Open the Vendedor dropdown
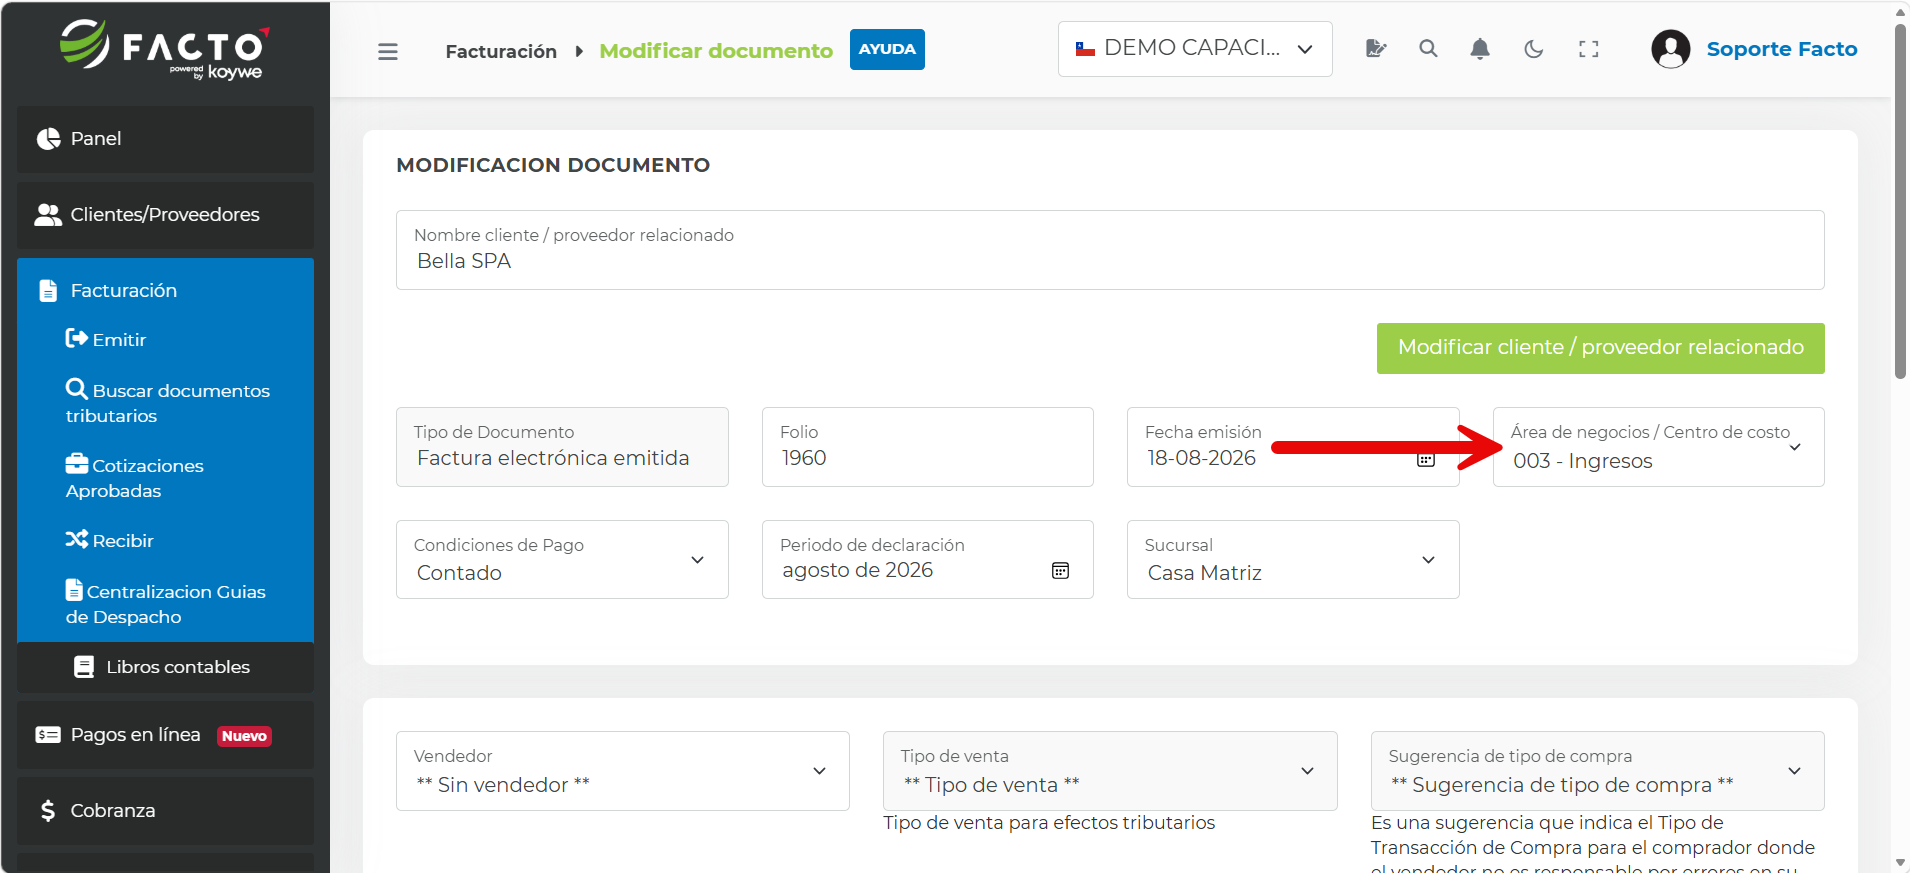Image resolution: width=1910 pixels, height=873 pixels. (x=623, y=771)
